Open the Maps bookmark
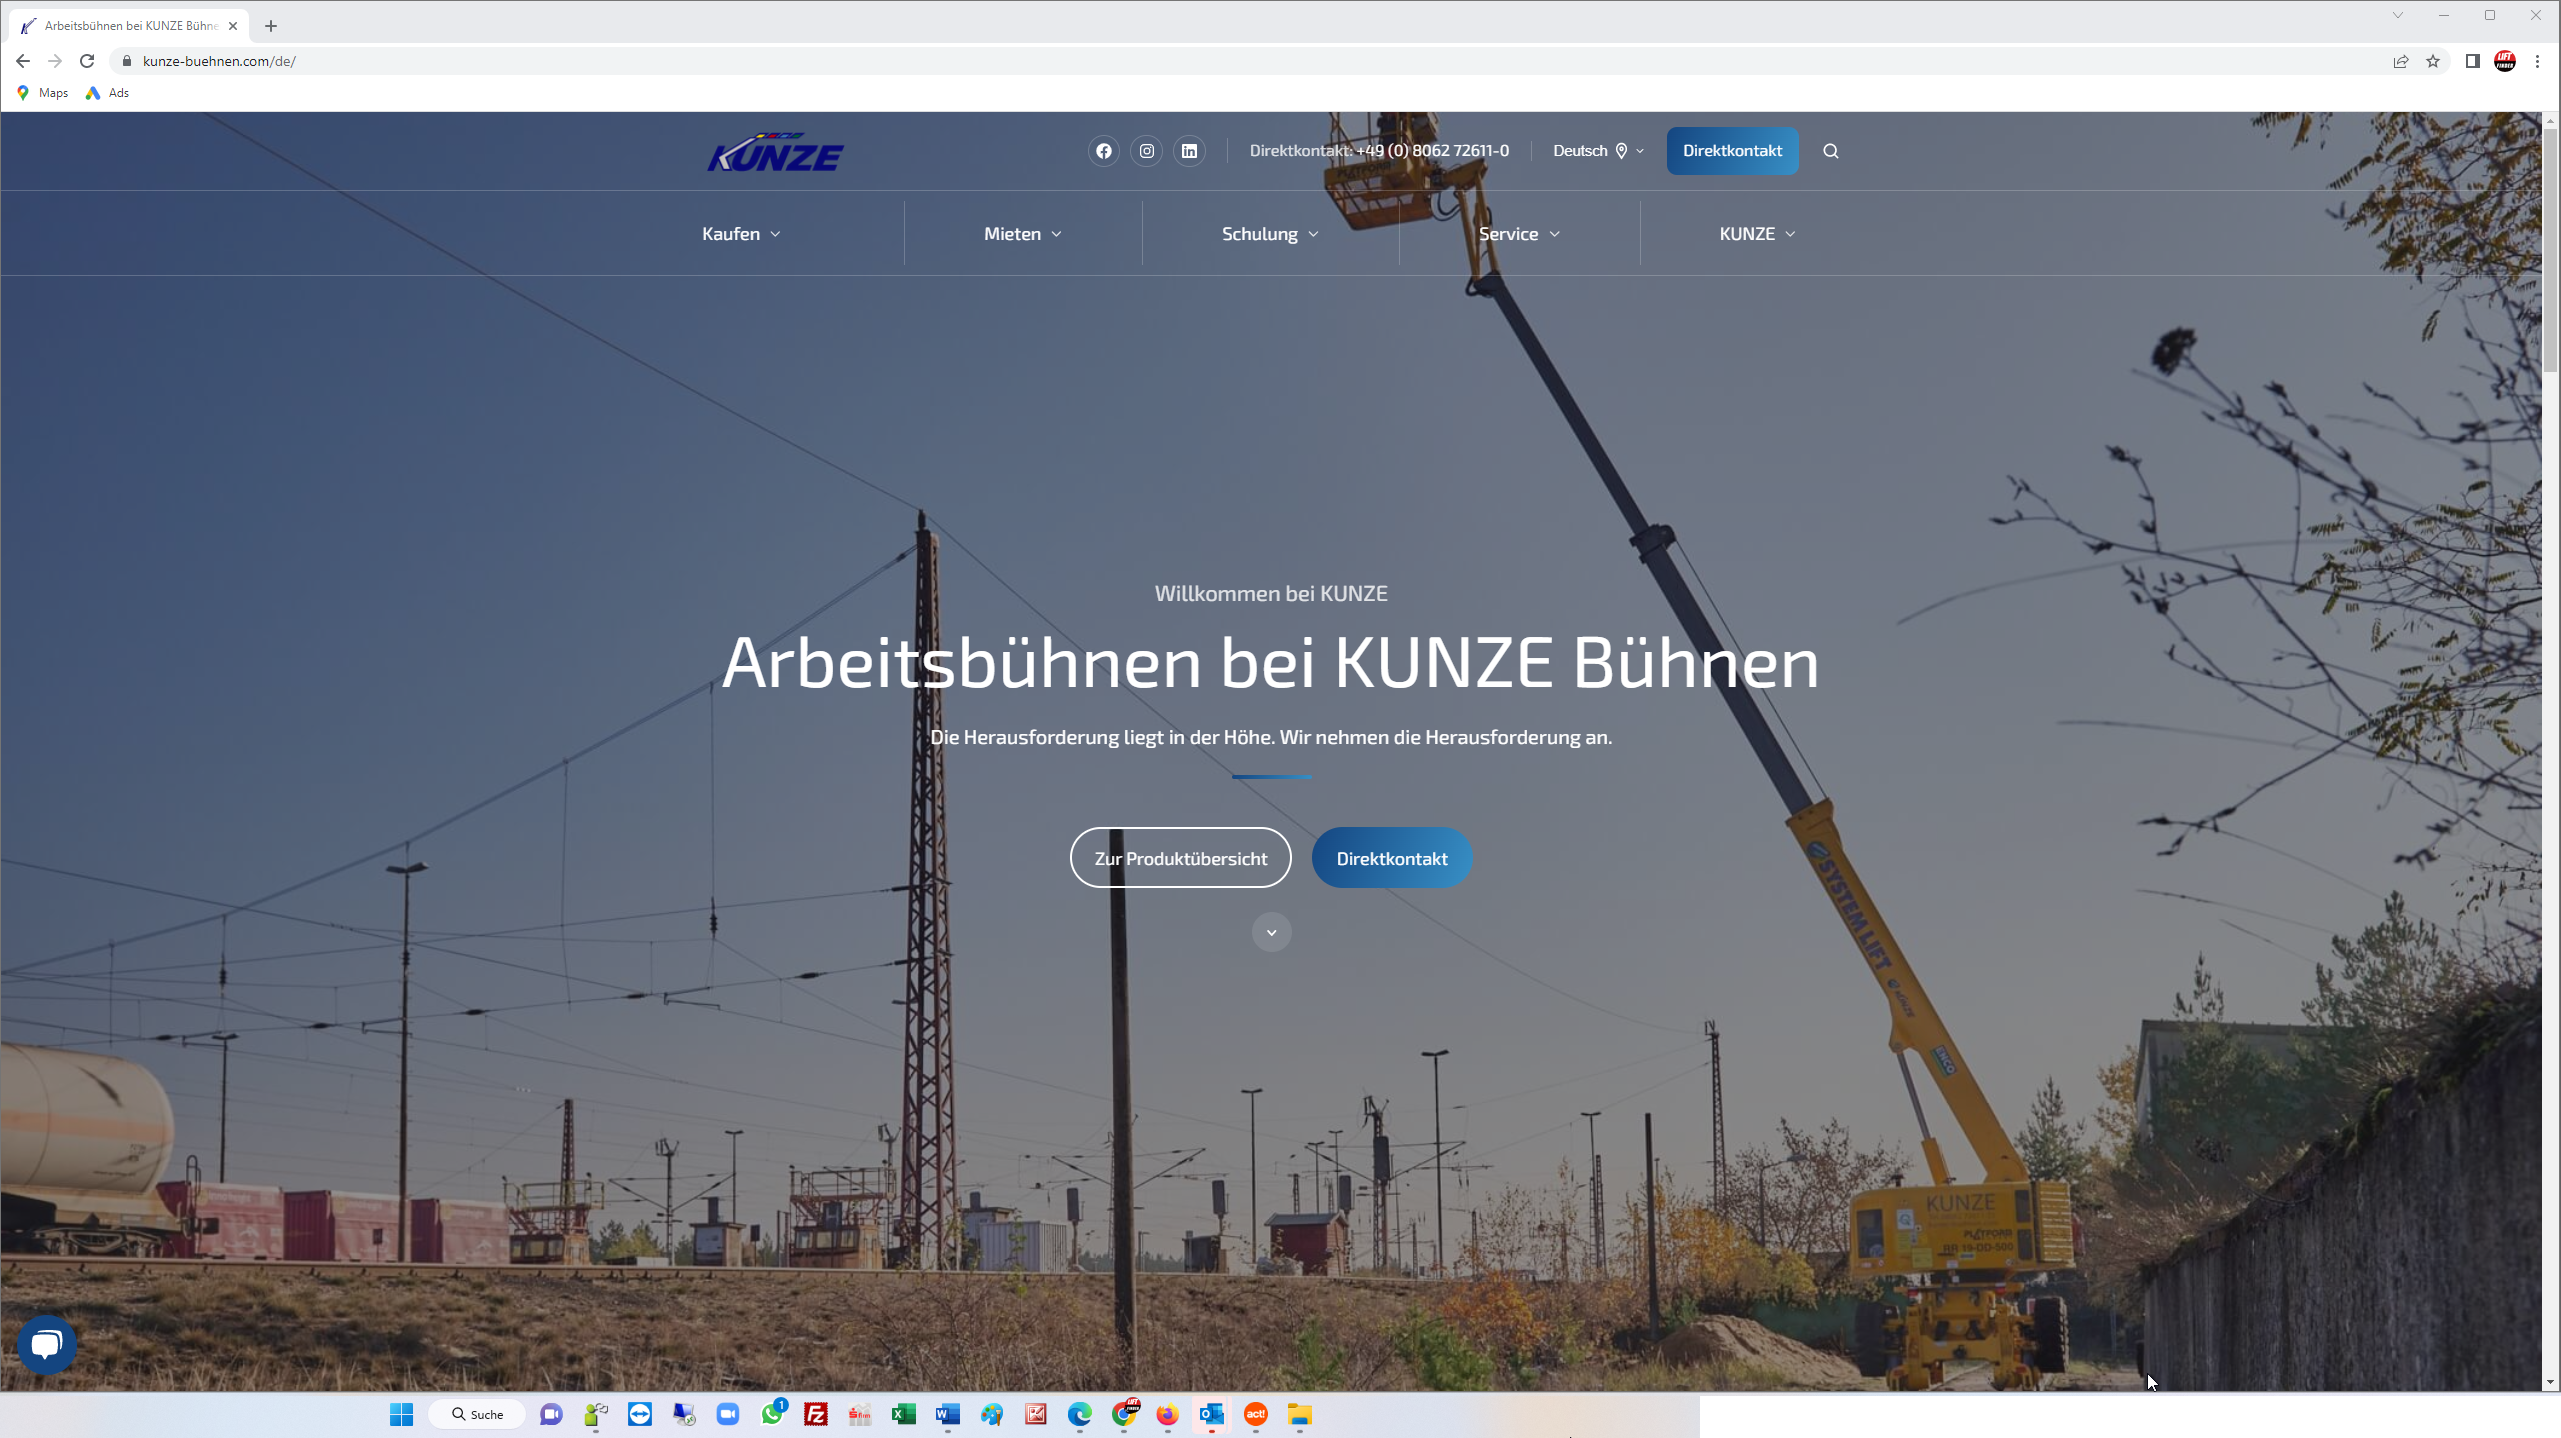2561x1438 pixels. [43, 93]
